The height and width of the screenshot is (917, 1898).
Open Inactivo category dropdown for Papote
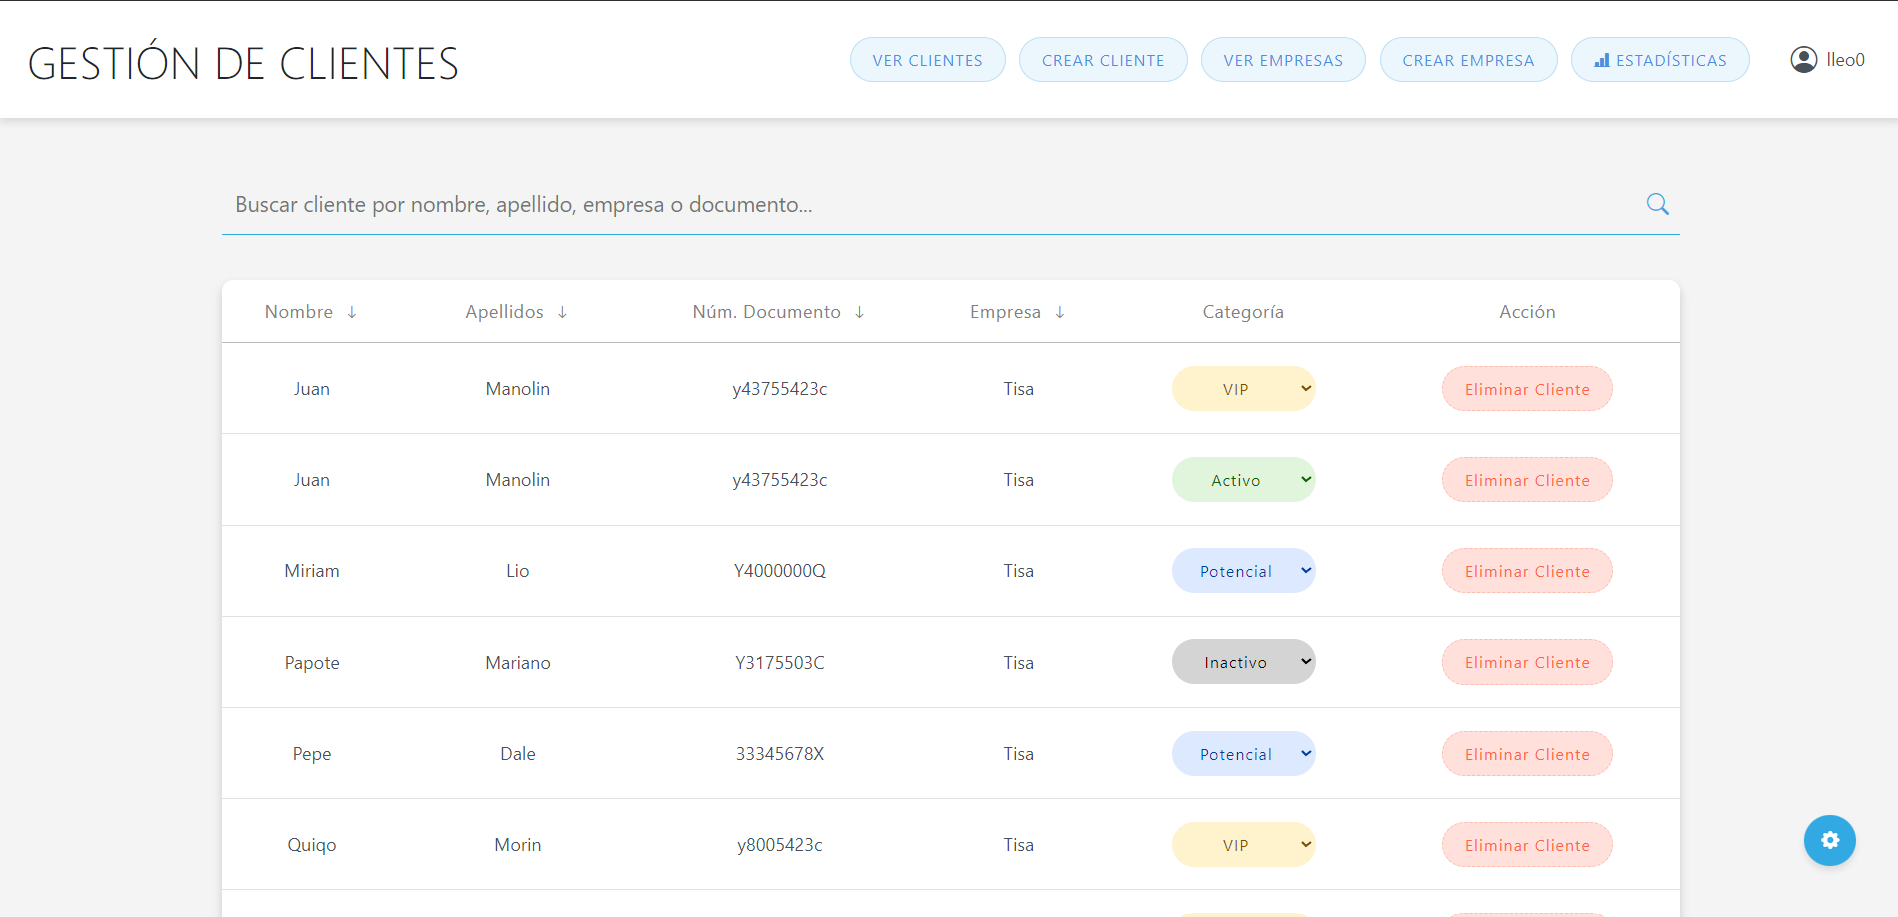1243,662
